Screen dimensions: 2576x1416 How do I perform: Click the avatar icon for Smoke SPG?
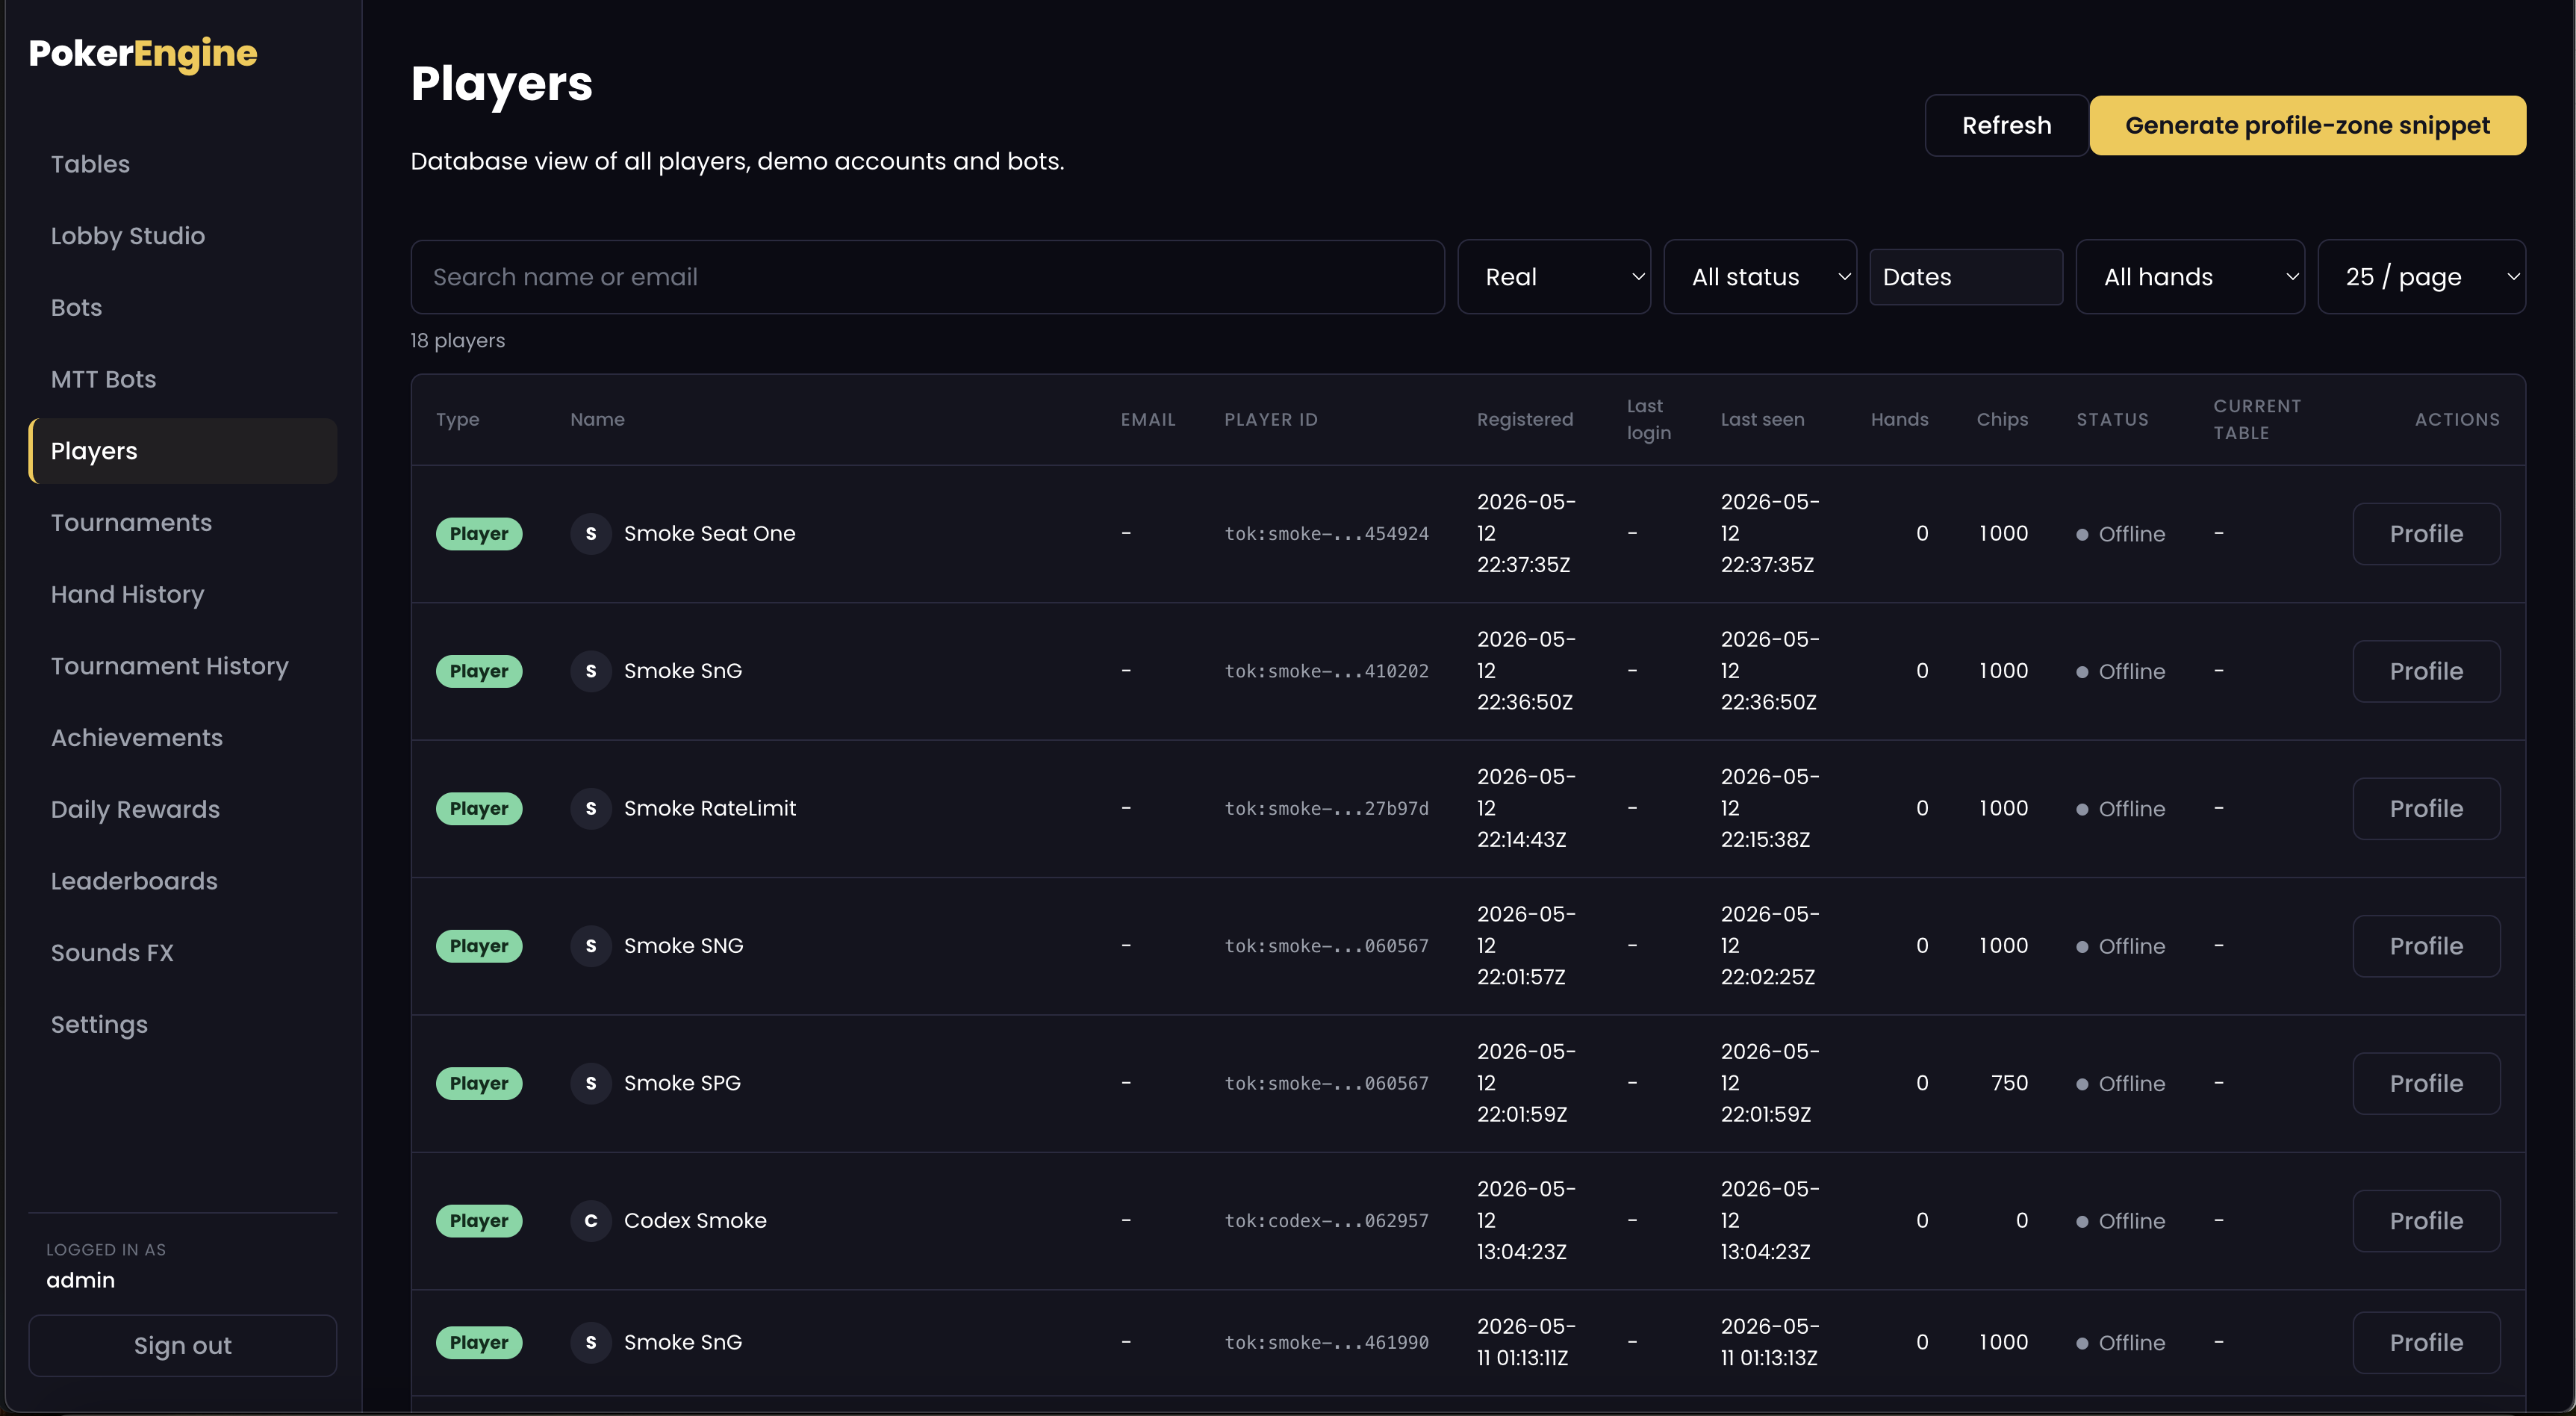[x=591, y=1084]
